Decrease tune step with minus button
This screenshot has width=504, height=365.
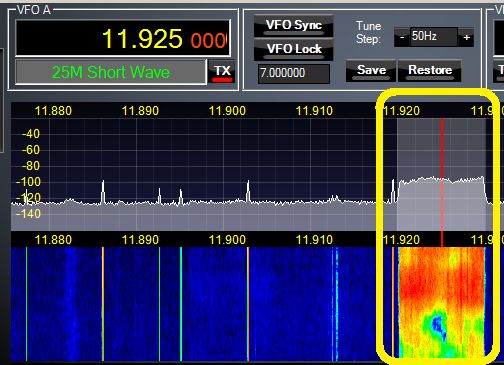click(402, 37)
